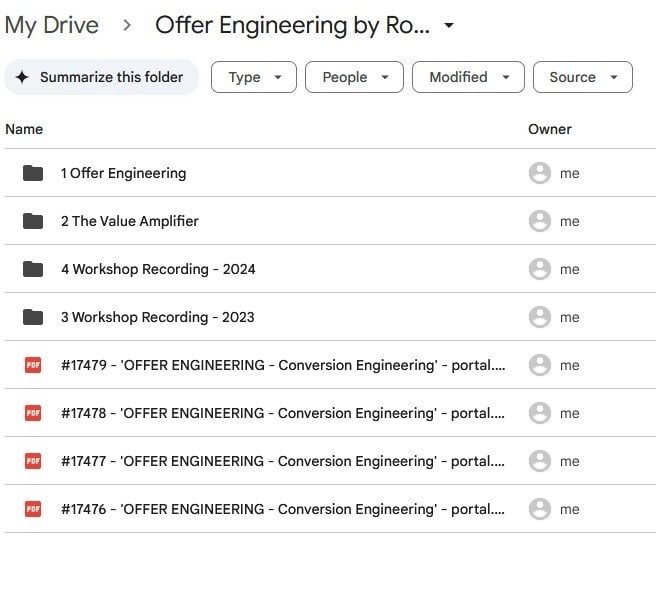Viewport: 656px width, 600px height.
Task: Click the PDF icon for file #17476
Action: point(33,509)
